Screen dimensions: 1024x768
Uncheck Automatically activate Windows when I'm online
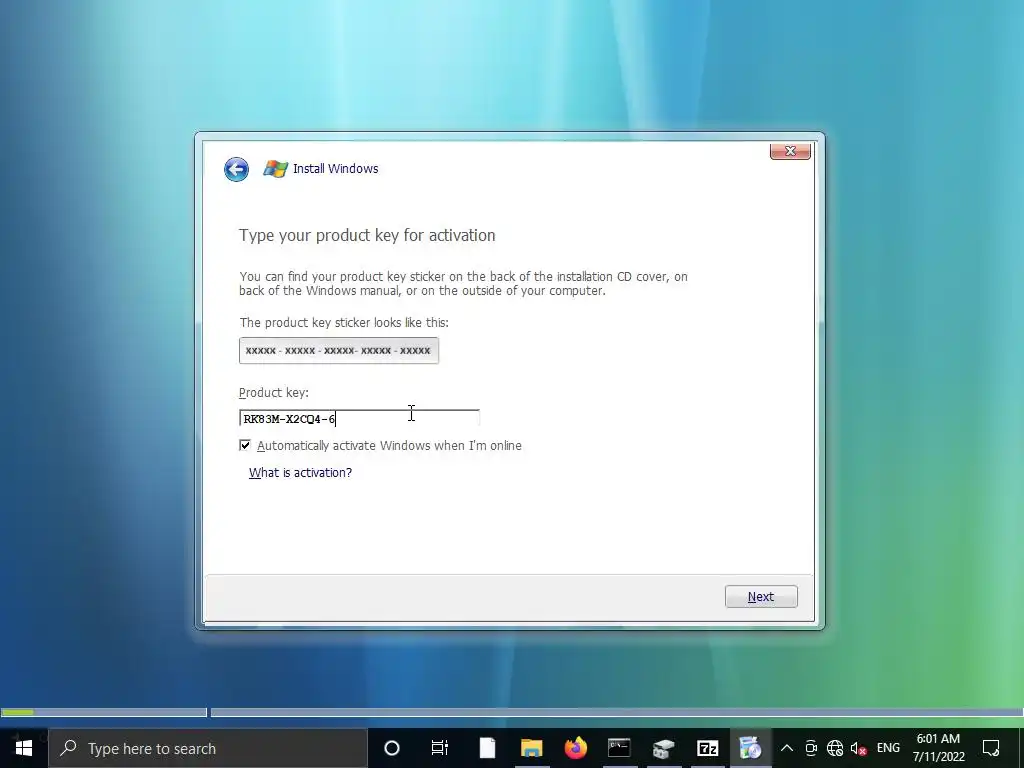coord(245,445)
